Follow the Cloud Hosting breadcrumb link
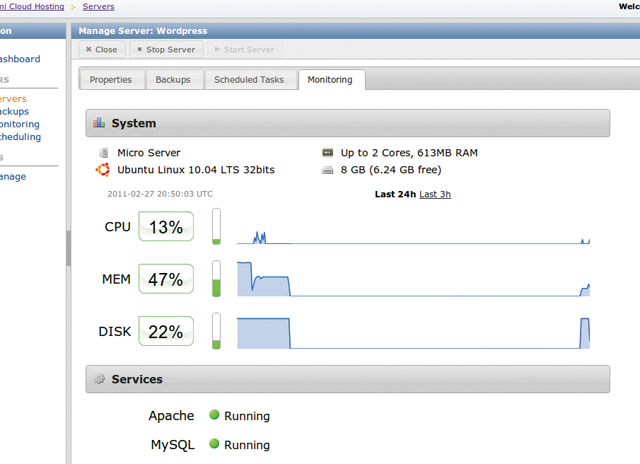640x464 pixels. pos(33,7)
